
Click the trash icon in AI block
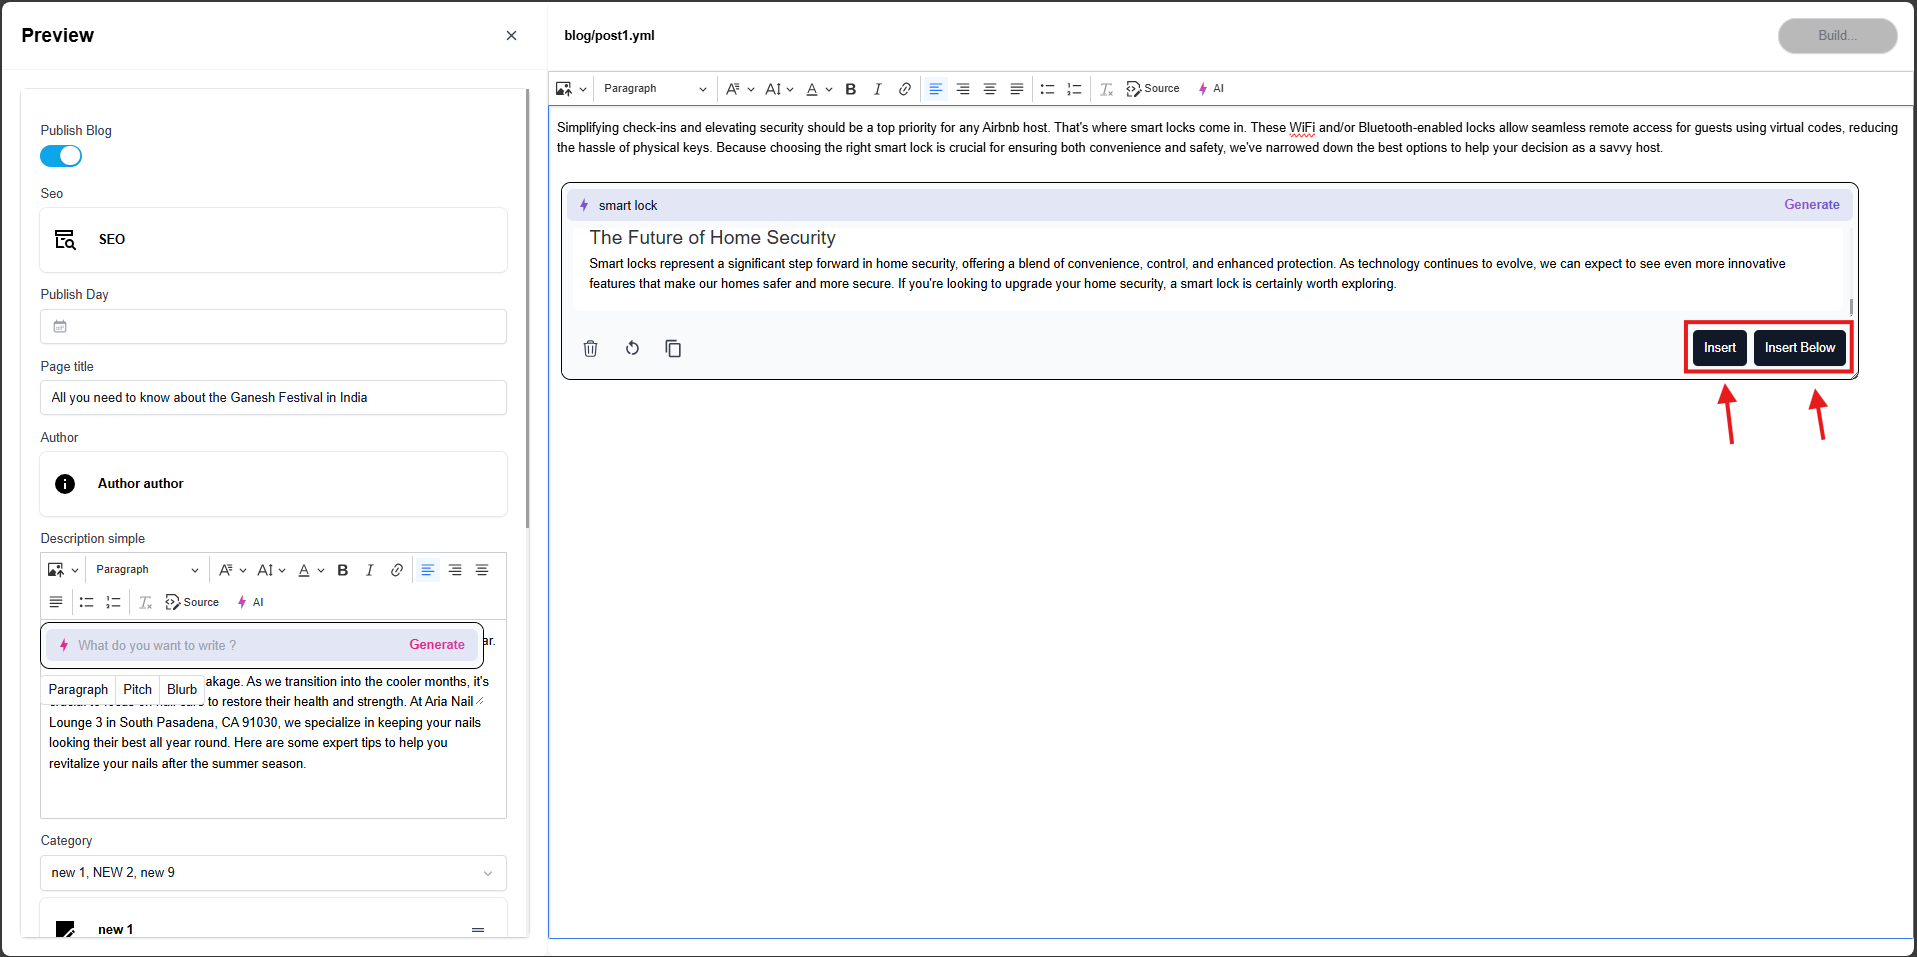pyautogui.click(x=590, y=348)
